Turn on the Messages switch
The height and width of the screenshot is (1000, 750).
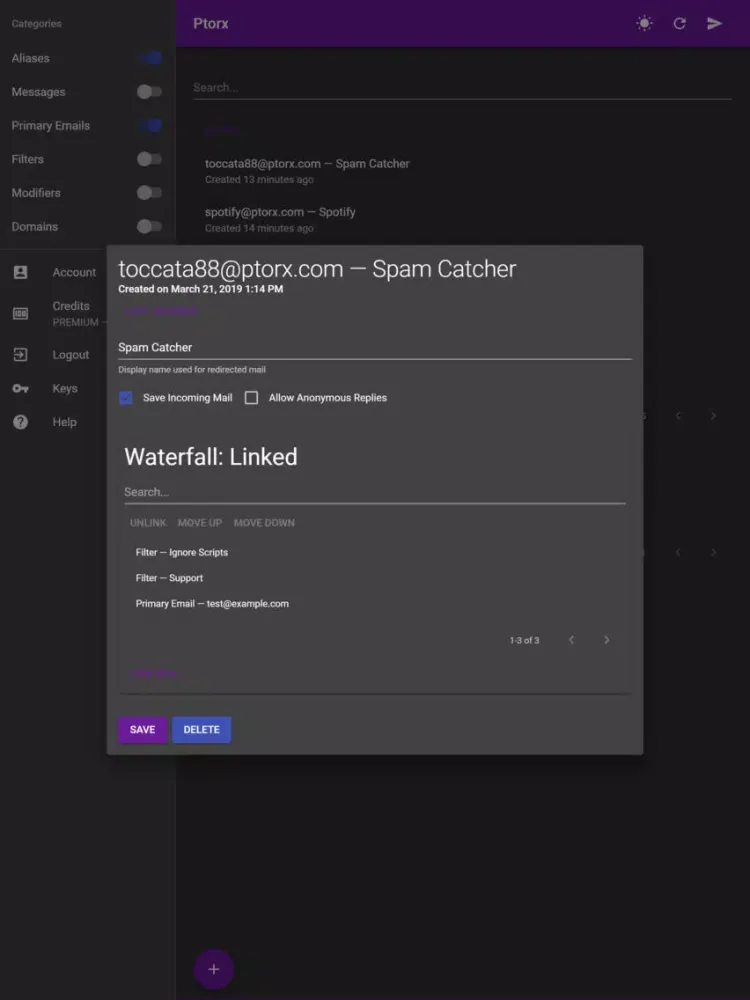pyautogui.click(x=150, y=92)
